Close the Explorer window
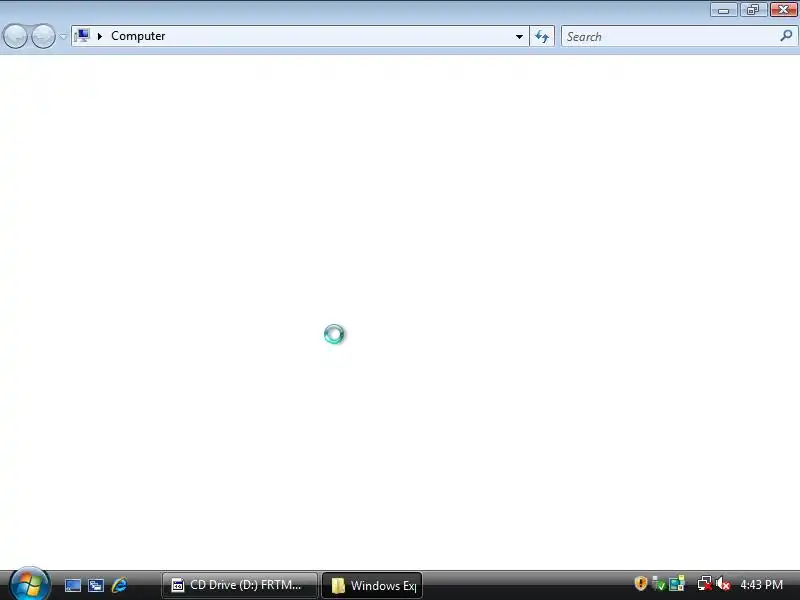 tap(783, 10)
